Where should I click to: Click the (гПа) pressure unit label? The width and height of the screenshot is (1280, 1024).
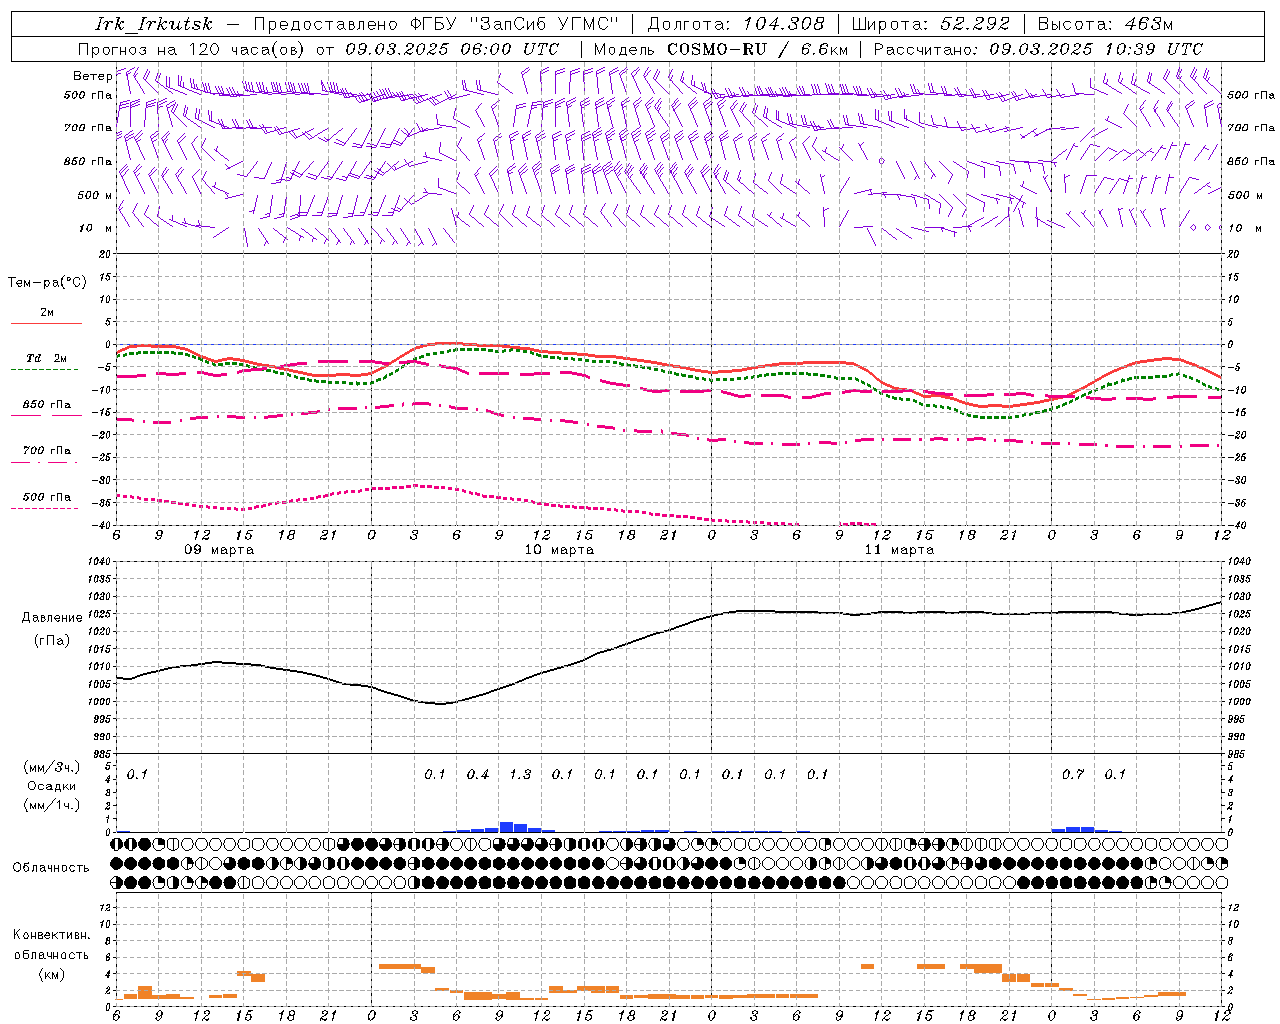click(52, 641)
